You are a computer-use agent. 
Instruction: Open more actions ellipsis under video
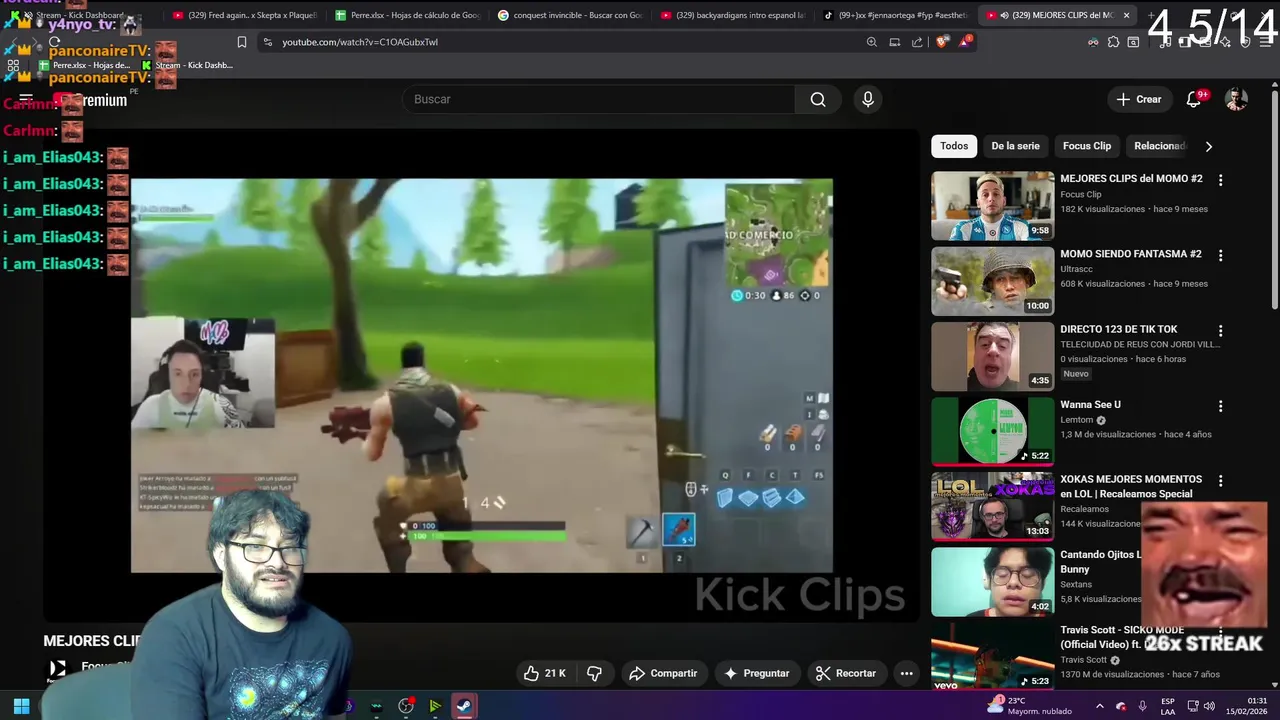click(906, 673)
